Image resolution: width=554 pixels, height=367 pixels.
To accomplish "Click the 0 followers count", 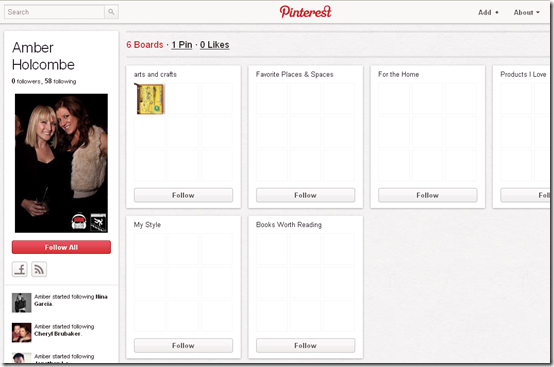I will coord(26,81).
